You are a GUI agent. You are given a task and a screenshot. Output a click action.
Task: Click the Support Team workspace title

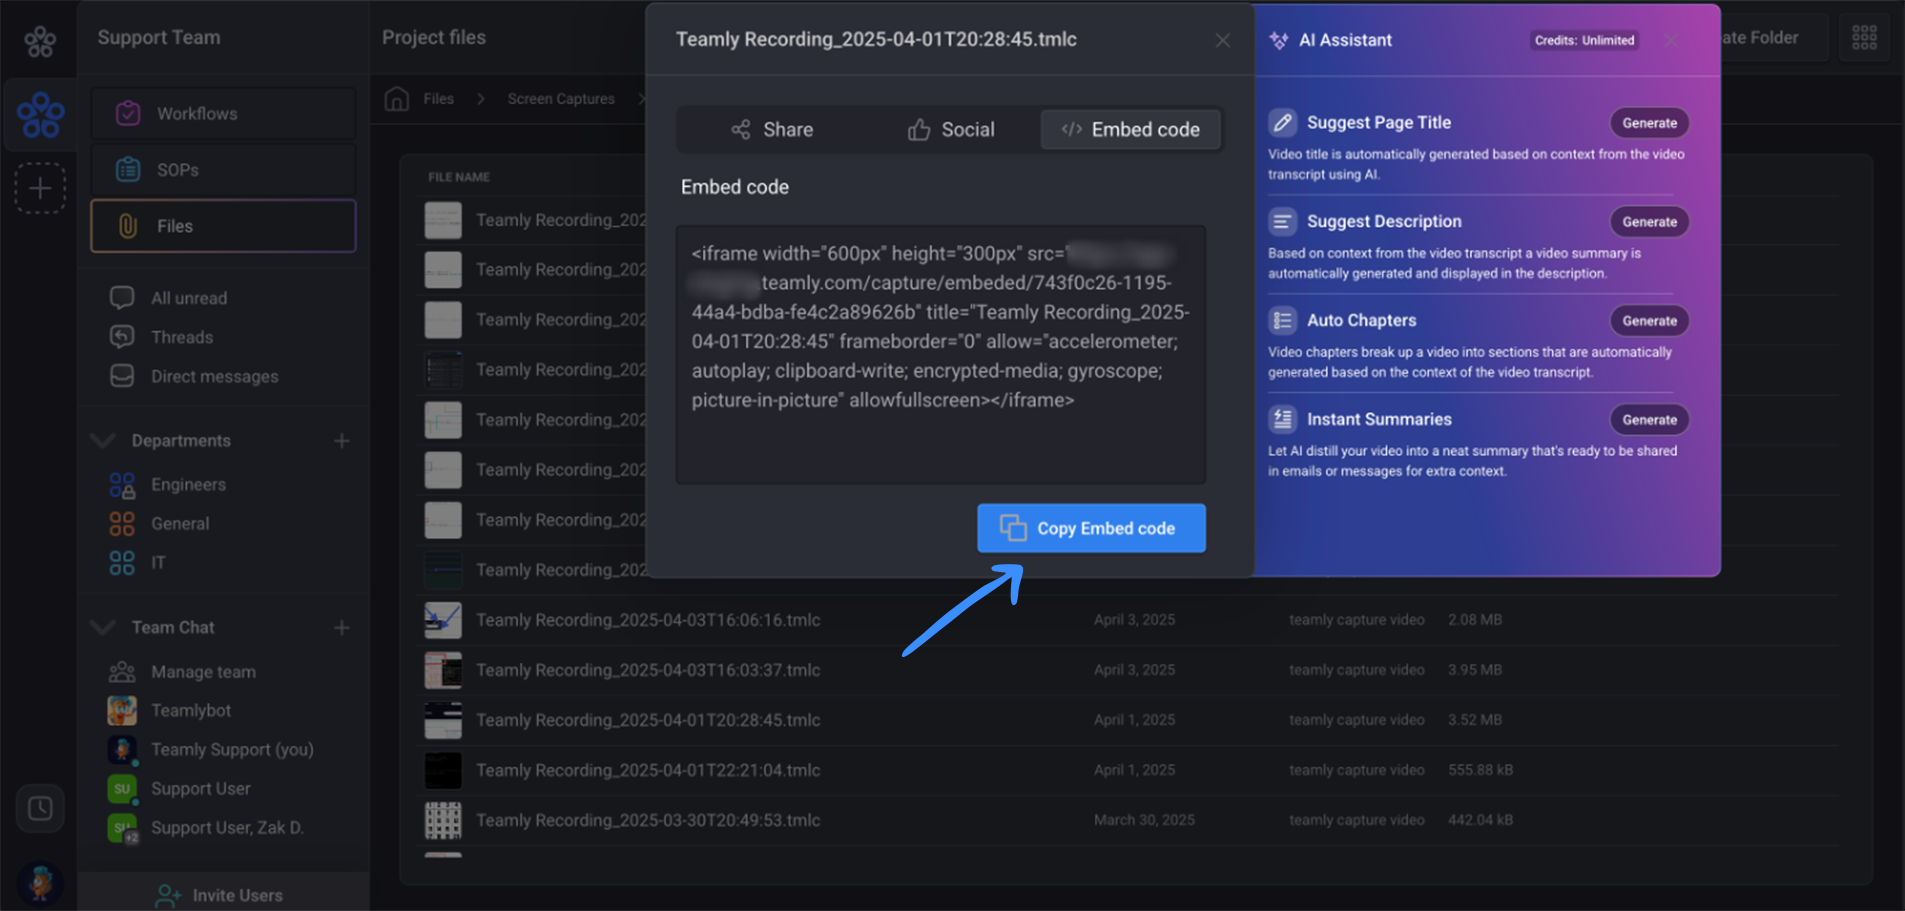pyautogui.click(x=159, y=37)
